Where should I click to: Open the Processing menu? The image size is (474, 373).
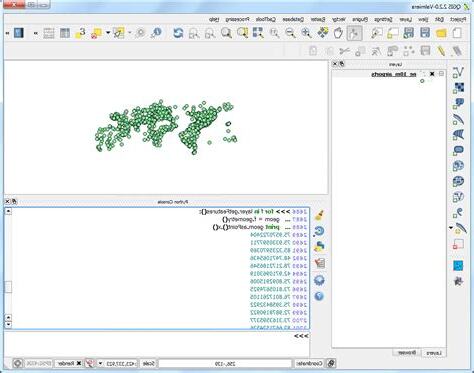tap(238, 20)
